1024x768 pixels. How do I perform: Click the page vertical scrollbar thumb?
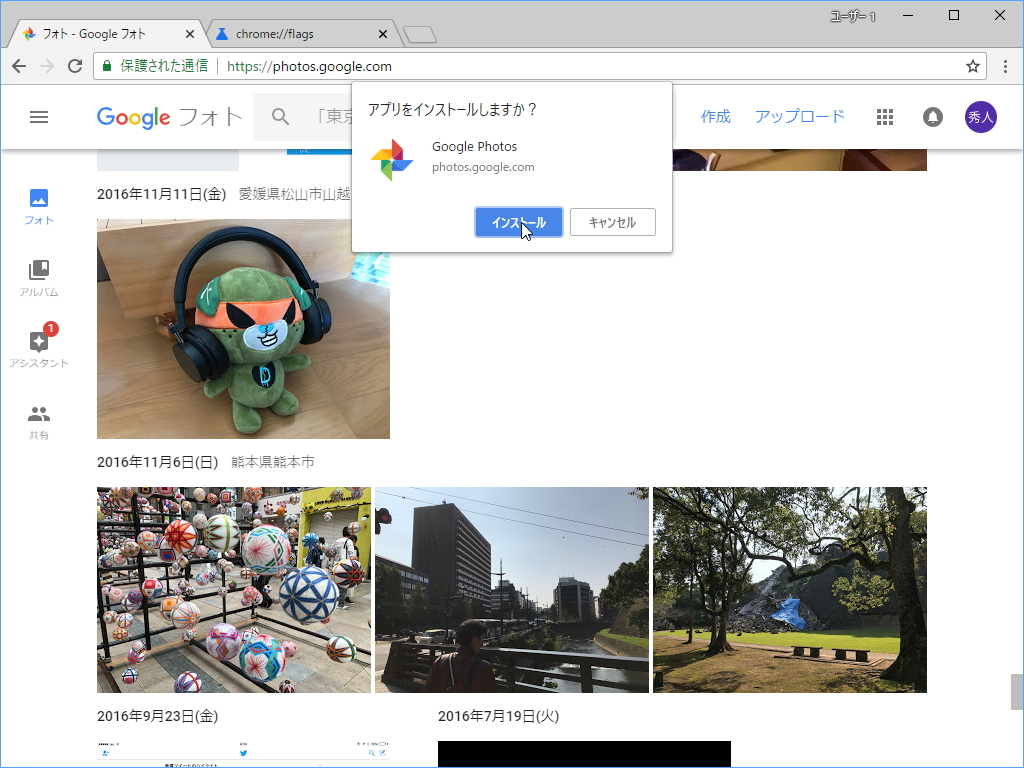(x=1016, y=692)
